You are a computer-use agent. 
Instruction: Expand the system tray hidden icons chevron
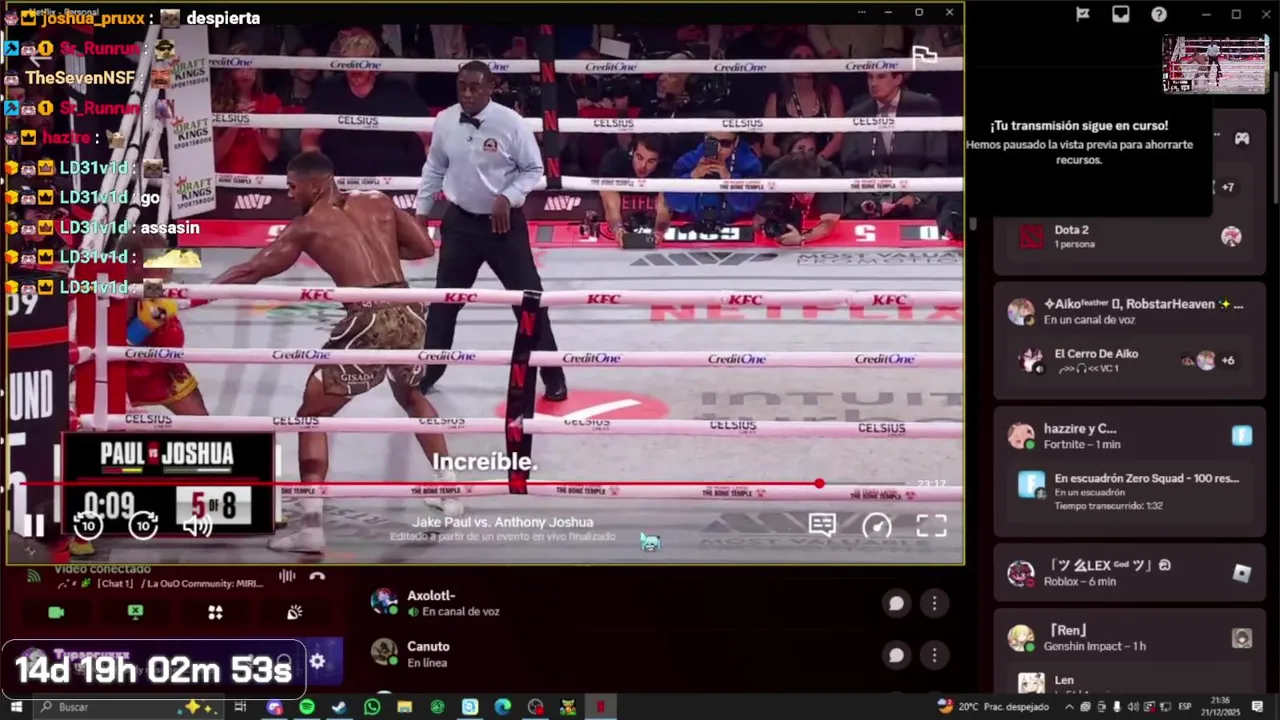click(x=1069, y=707)
